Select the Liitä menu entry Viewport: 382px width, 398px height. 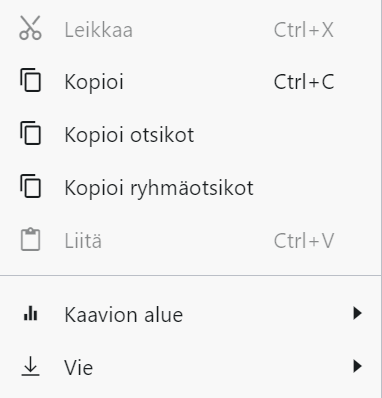(190, 240)
